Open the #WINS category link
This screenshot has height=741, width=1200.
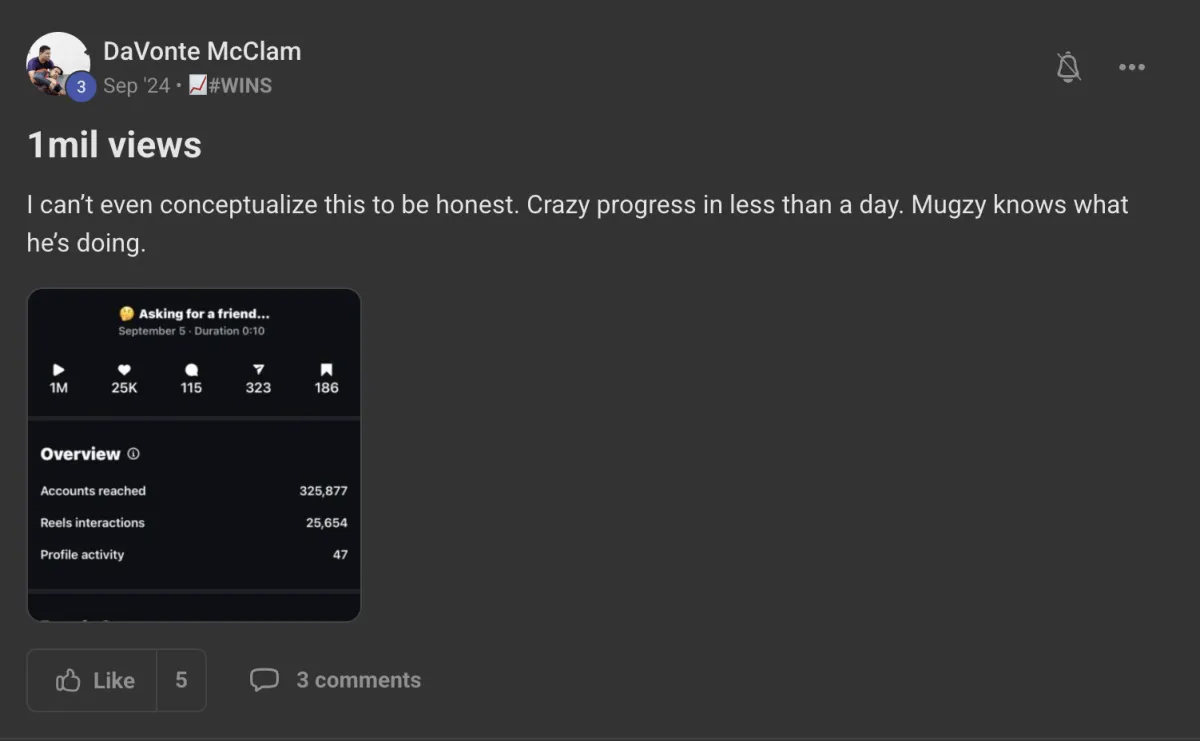[240, 86]
